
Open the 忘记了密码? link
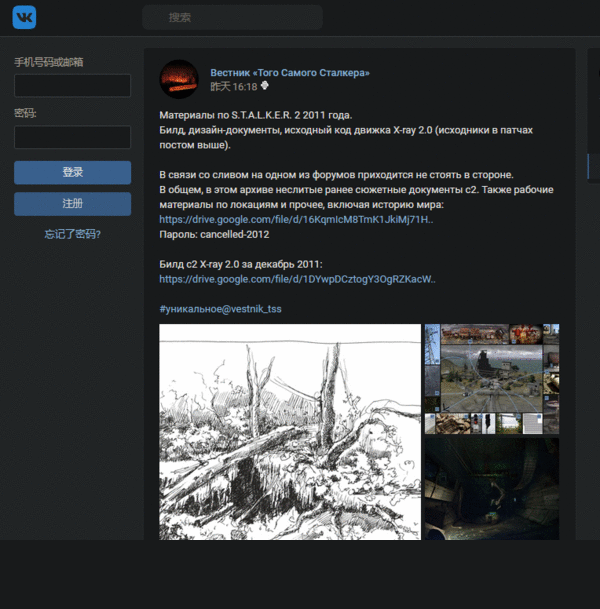(72, 234)
